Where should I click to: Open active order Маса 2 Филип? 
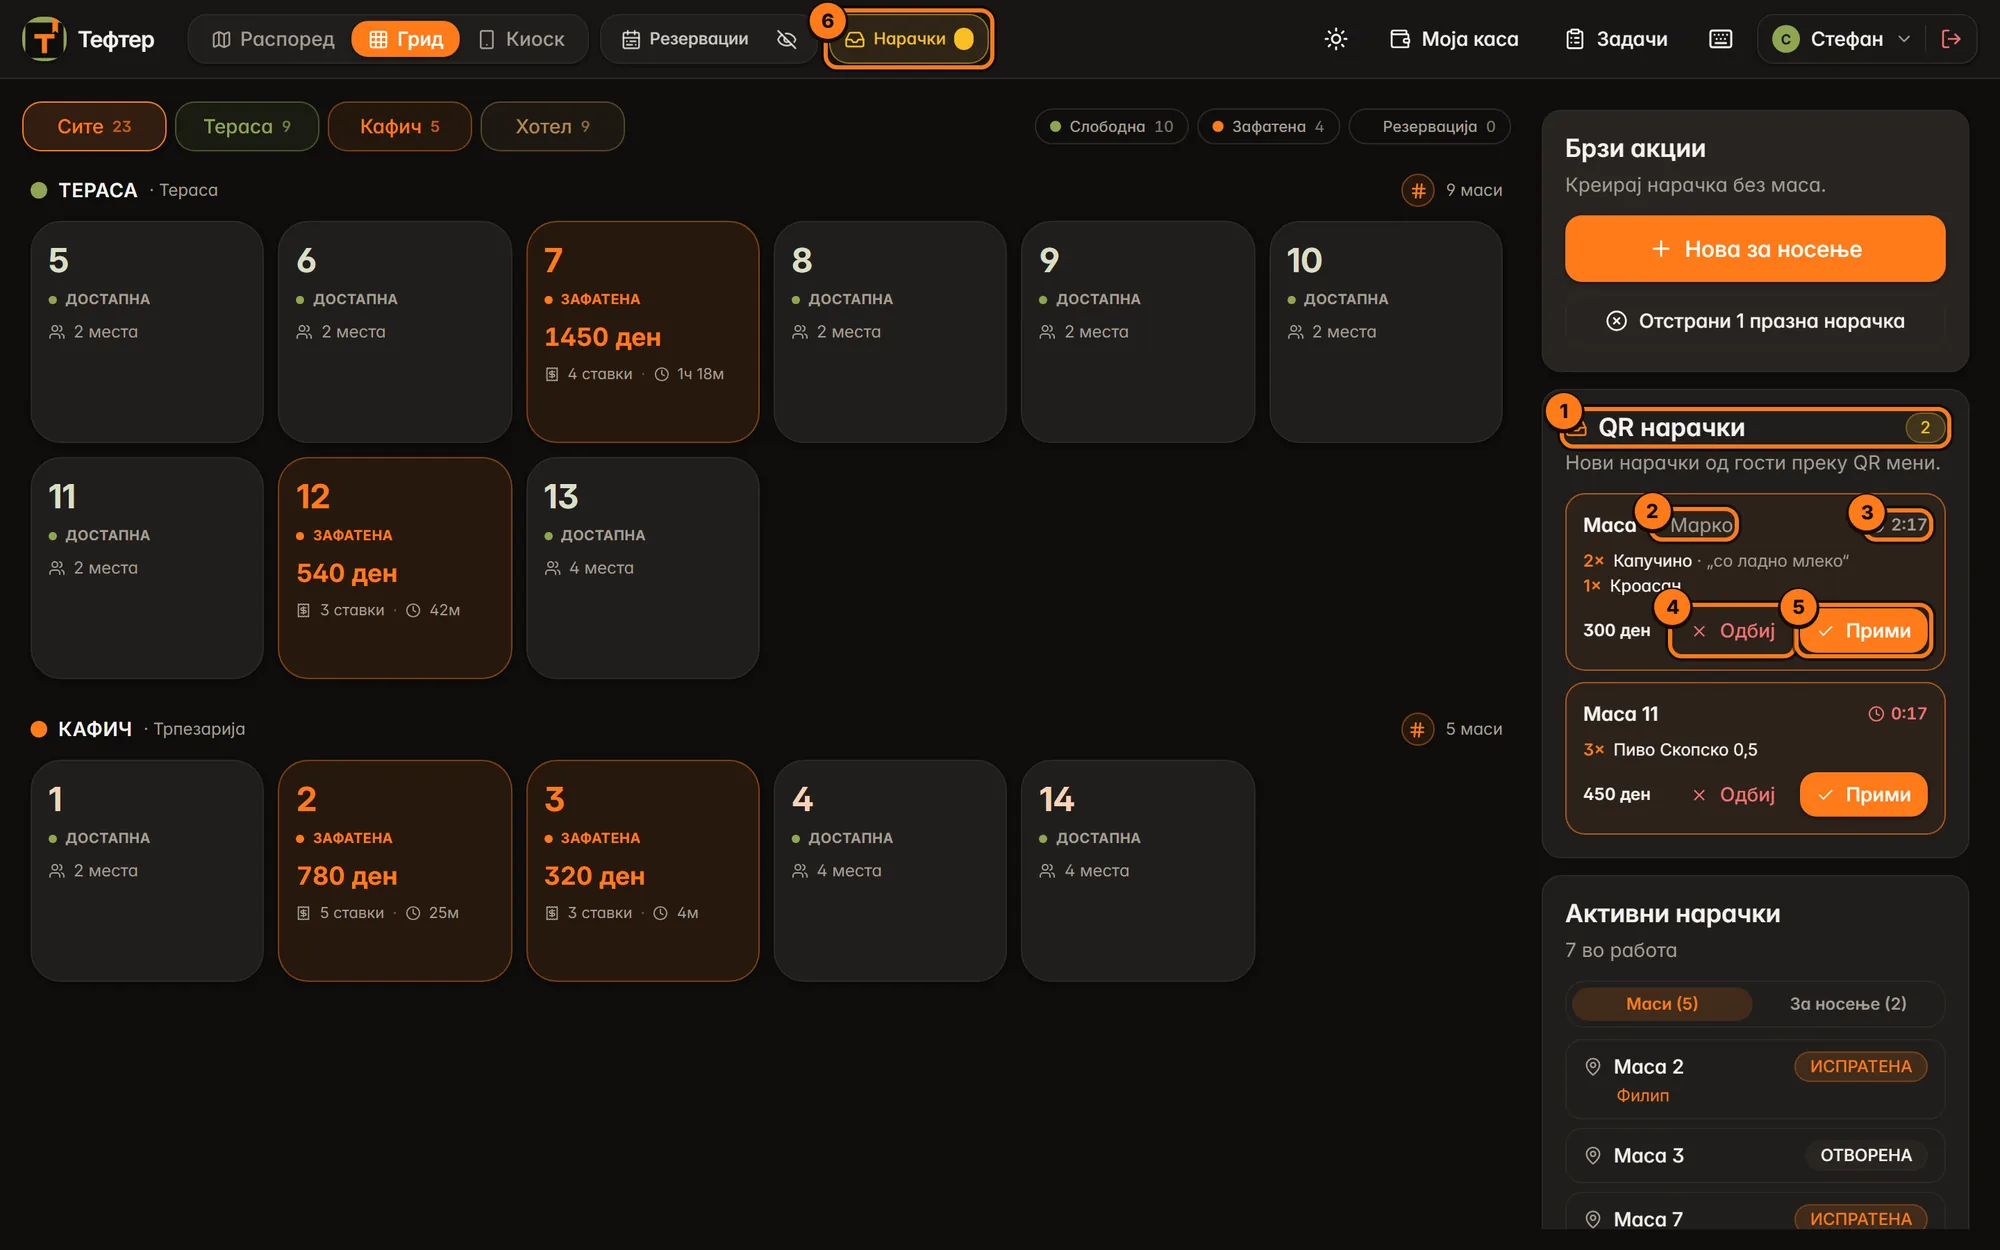[x=1755, y=1079]
